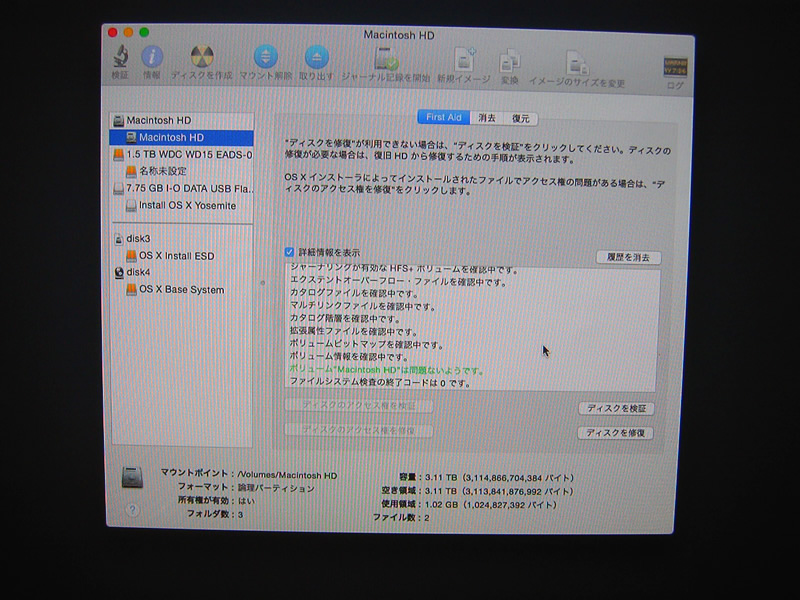Click the 新規イメージ toolbar icon
This screenshot has height=600, width=800.
464,60
